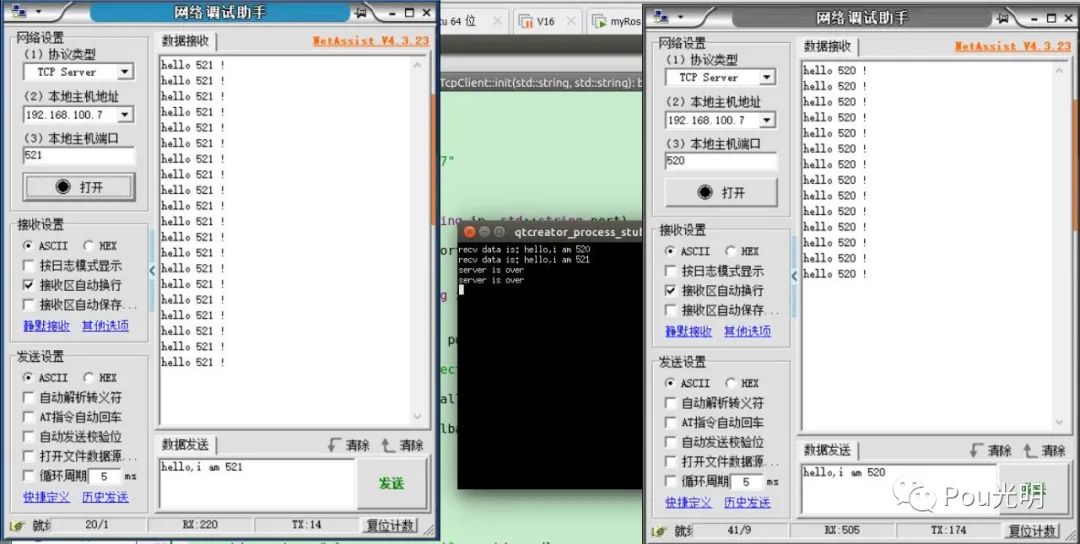Click receive area scrollbar up arrow in right window
1080x544 pixels.
click(x=1059, y=70)
